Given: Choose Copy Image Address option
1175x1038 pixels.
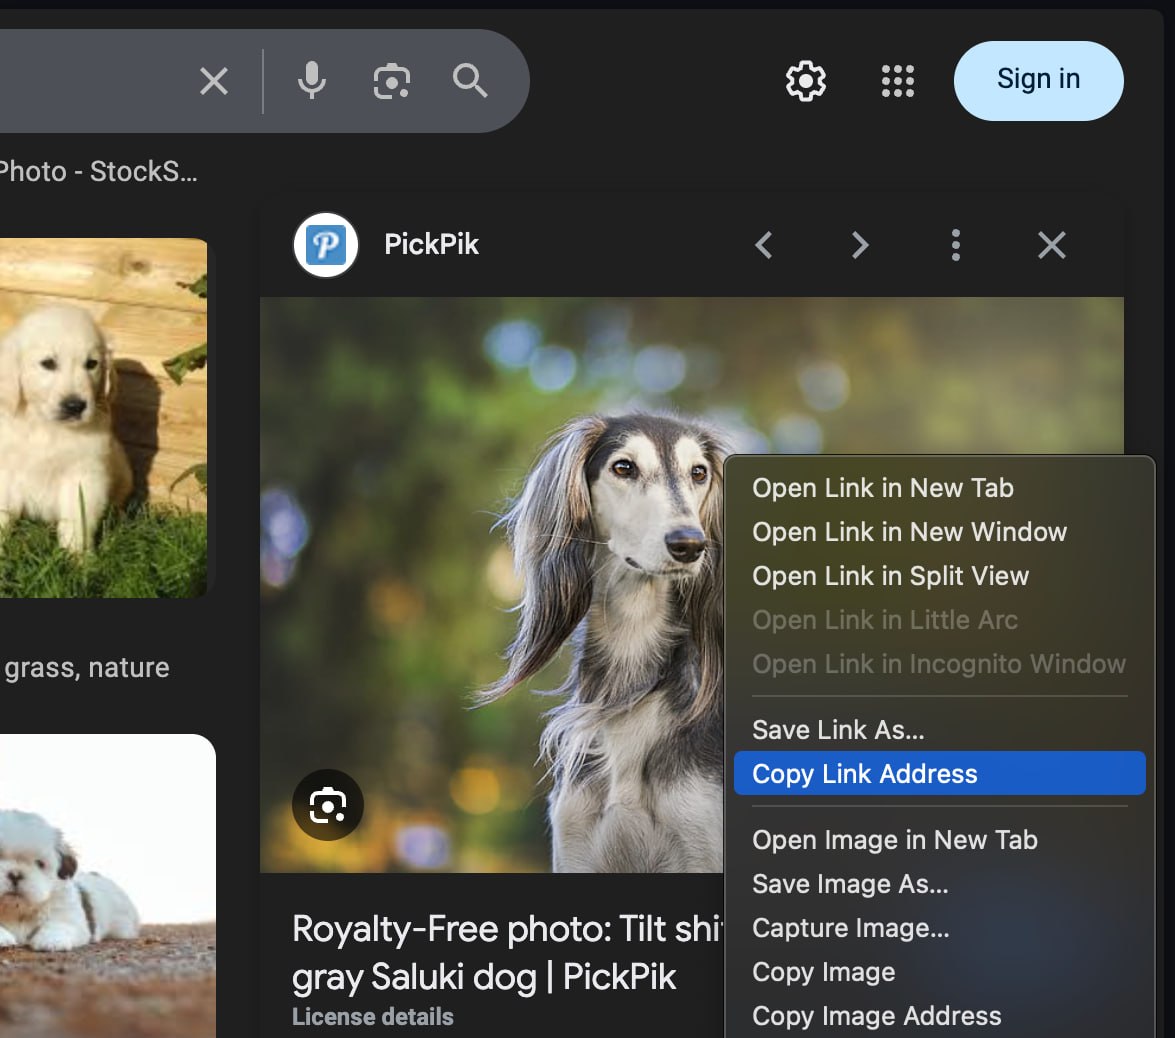Looking at the screenshot, I should tap(876, 1016).
